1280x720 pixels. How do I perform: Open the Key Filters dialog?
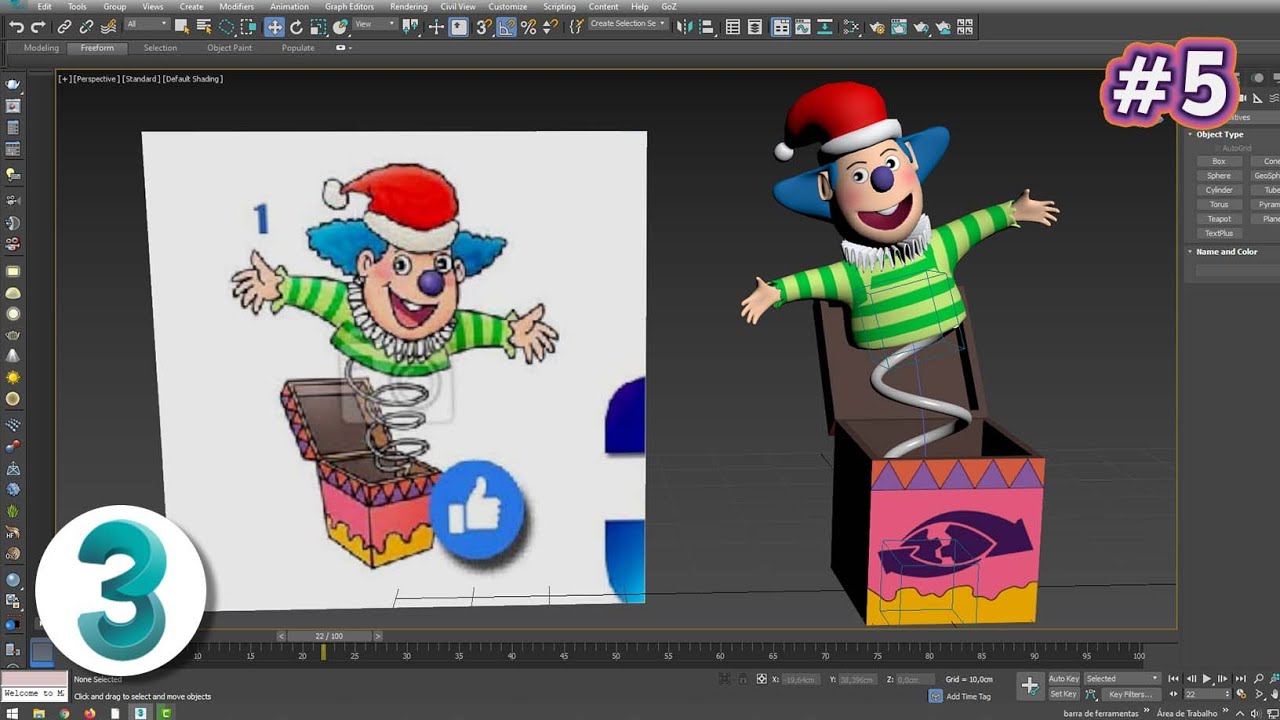point(1130,694)
